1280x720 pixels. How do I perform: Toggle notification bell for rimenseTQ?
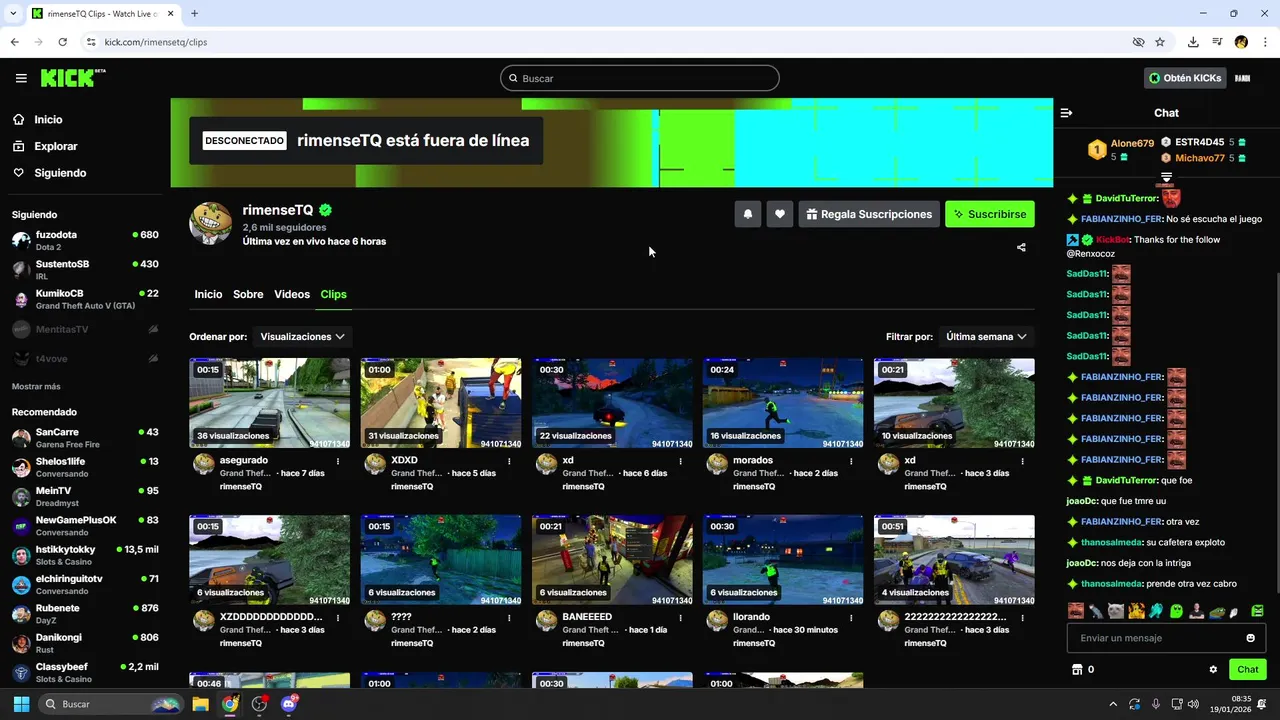(747, 214)
